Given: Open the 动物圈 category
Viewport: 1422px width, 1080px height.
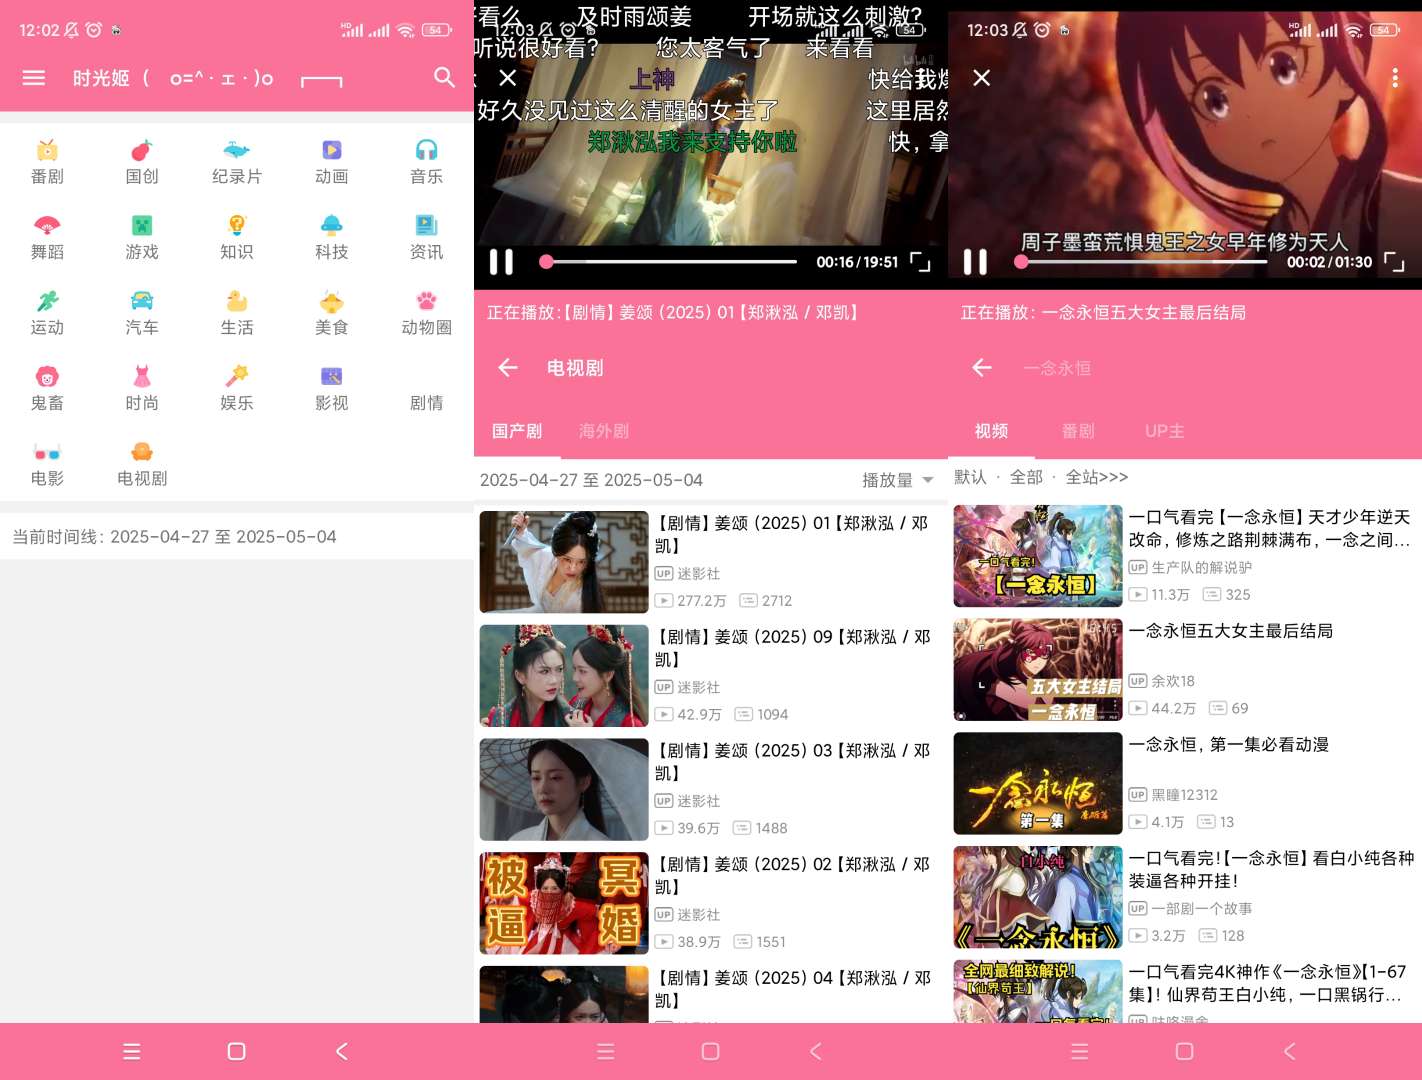Looking at the screenshot, I should pyautogui.click(x=427, y=314).
